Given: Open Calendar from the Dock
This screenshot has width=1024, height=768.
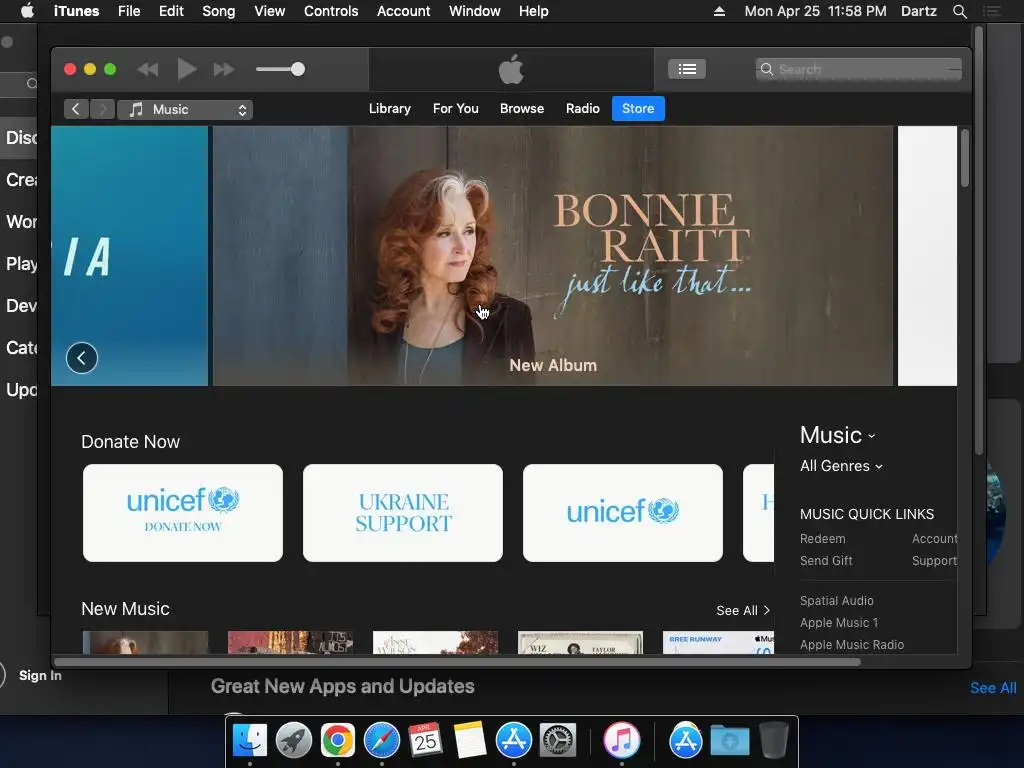Looking at the screenshot, I should [x=425, y=740].
